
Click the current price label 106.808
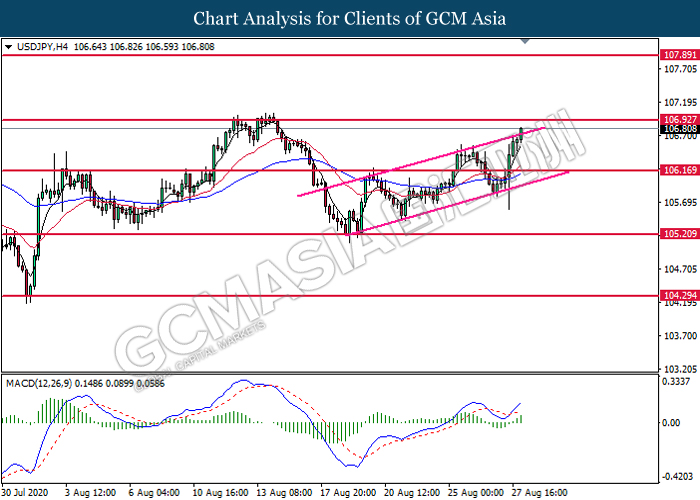click(679, 129)
